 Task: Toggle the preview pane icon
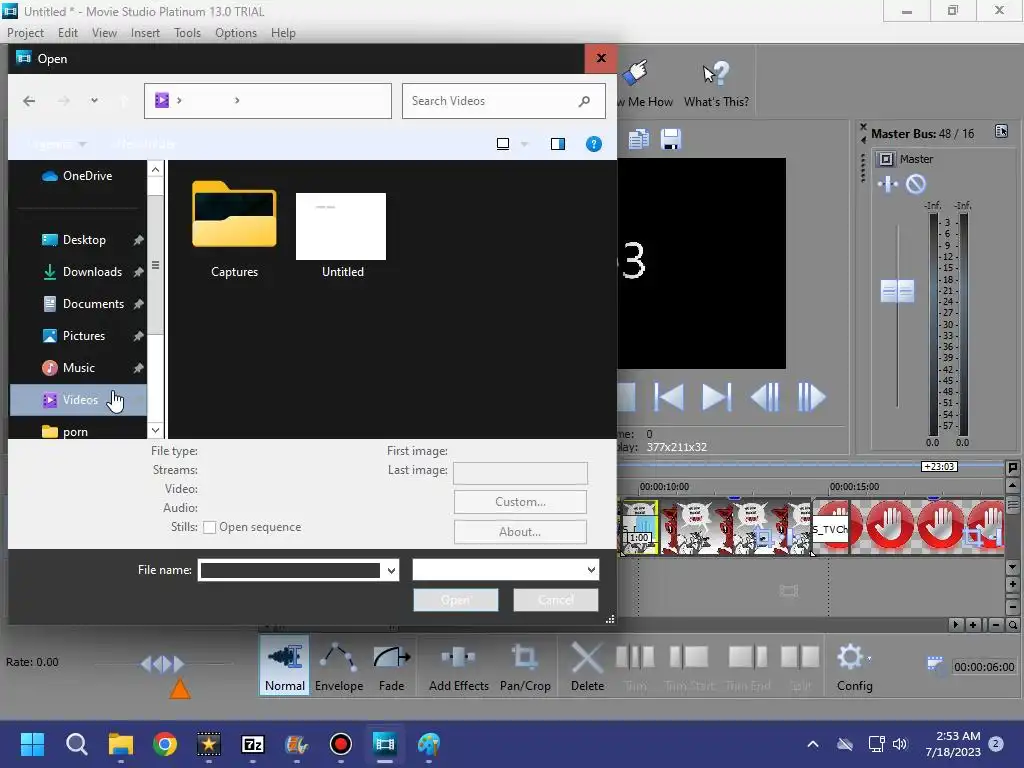coord(558,144)
